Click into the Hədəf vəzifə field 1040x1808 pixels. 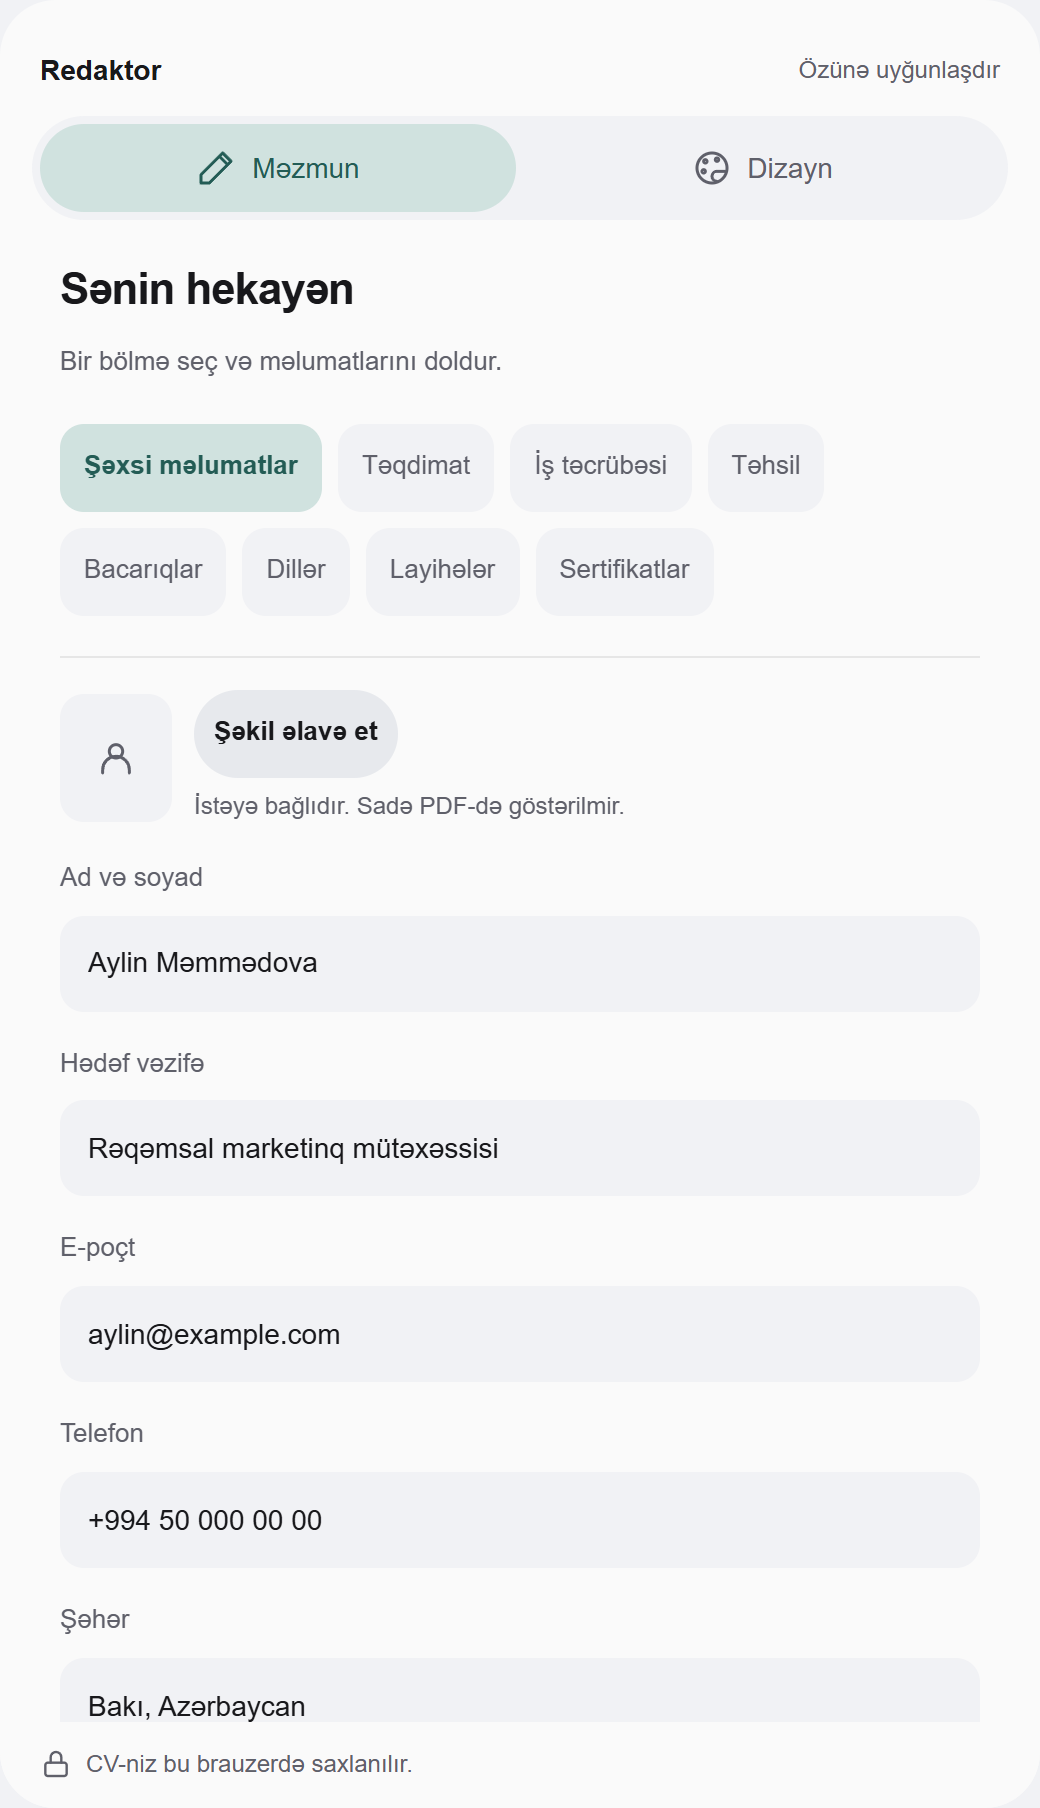[x=520, y=1148]
